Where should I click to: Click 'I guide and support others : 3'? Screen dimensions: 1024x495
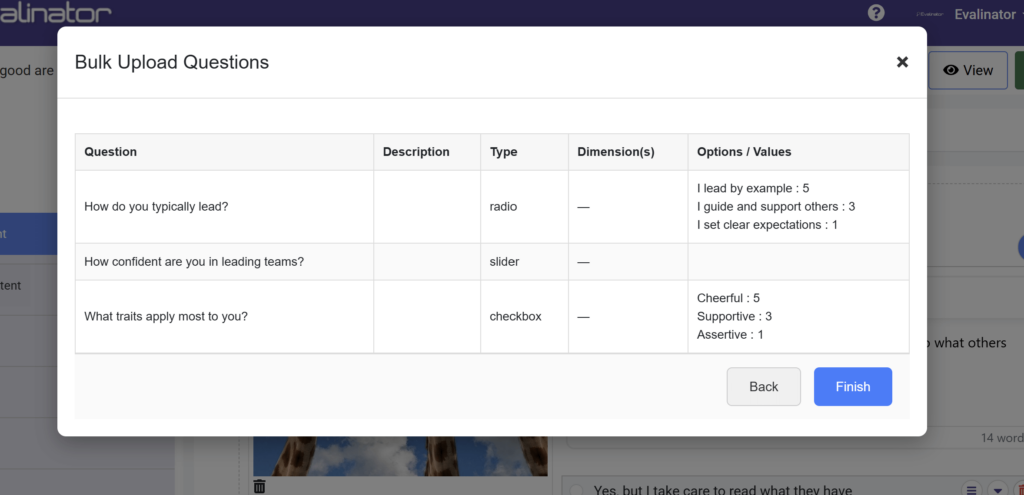[x=776, y=206]
